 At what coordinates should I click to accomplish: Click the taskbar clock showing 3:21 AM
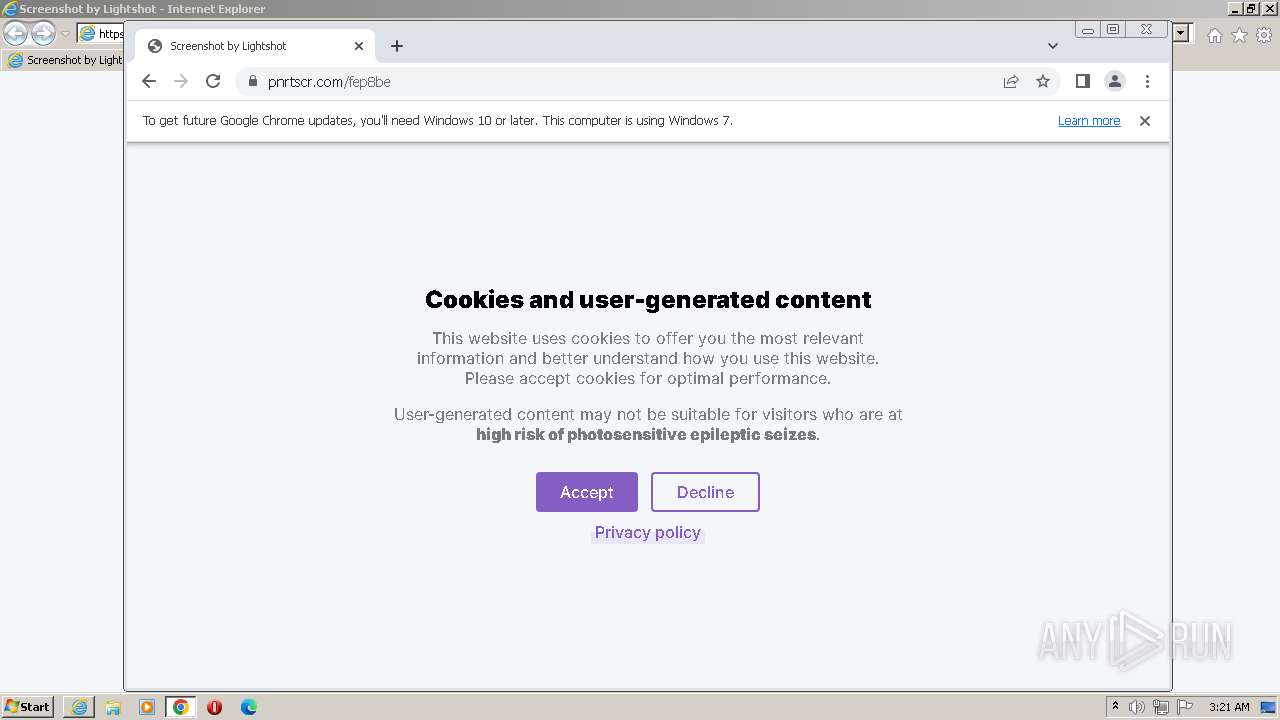point(1229,707)
